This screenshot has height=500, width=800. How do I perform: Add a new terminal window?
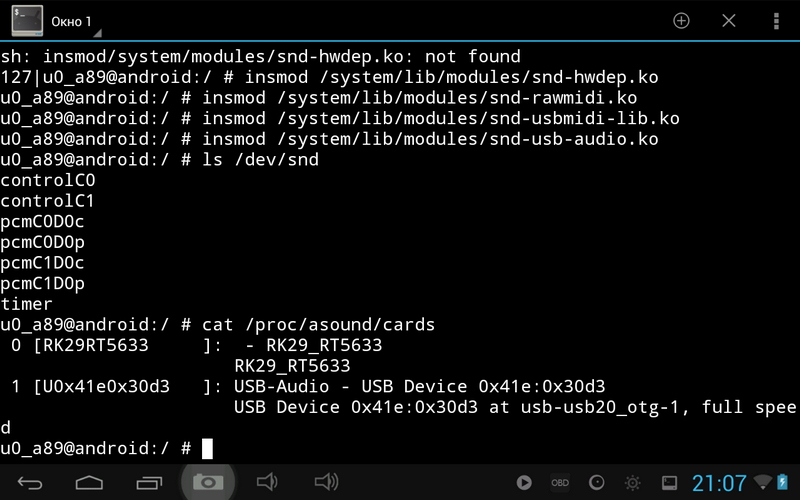click(681, 20)
